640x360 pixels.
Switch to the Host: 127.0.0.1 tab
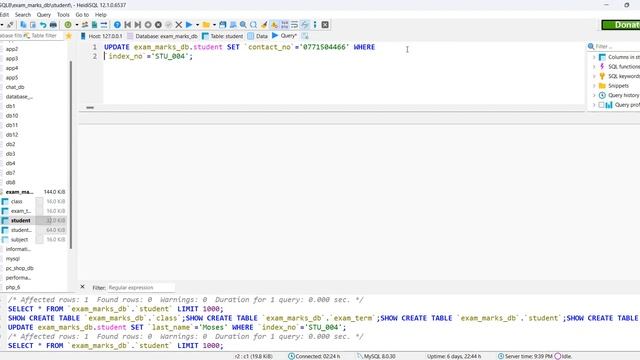(x=102, y=36)
